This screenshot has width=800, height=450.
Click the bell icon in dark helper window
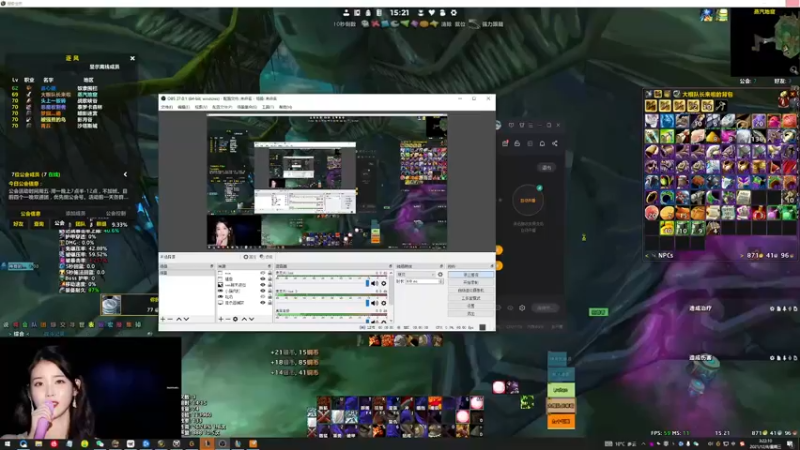pos(542,143)
